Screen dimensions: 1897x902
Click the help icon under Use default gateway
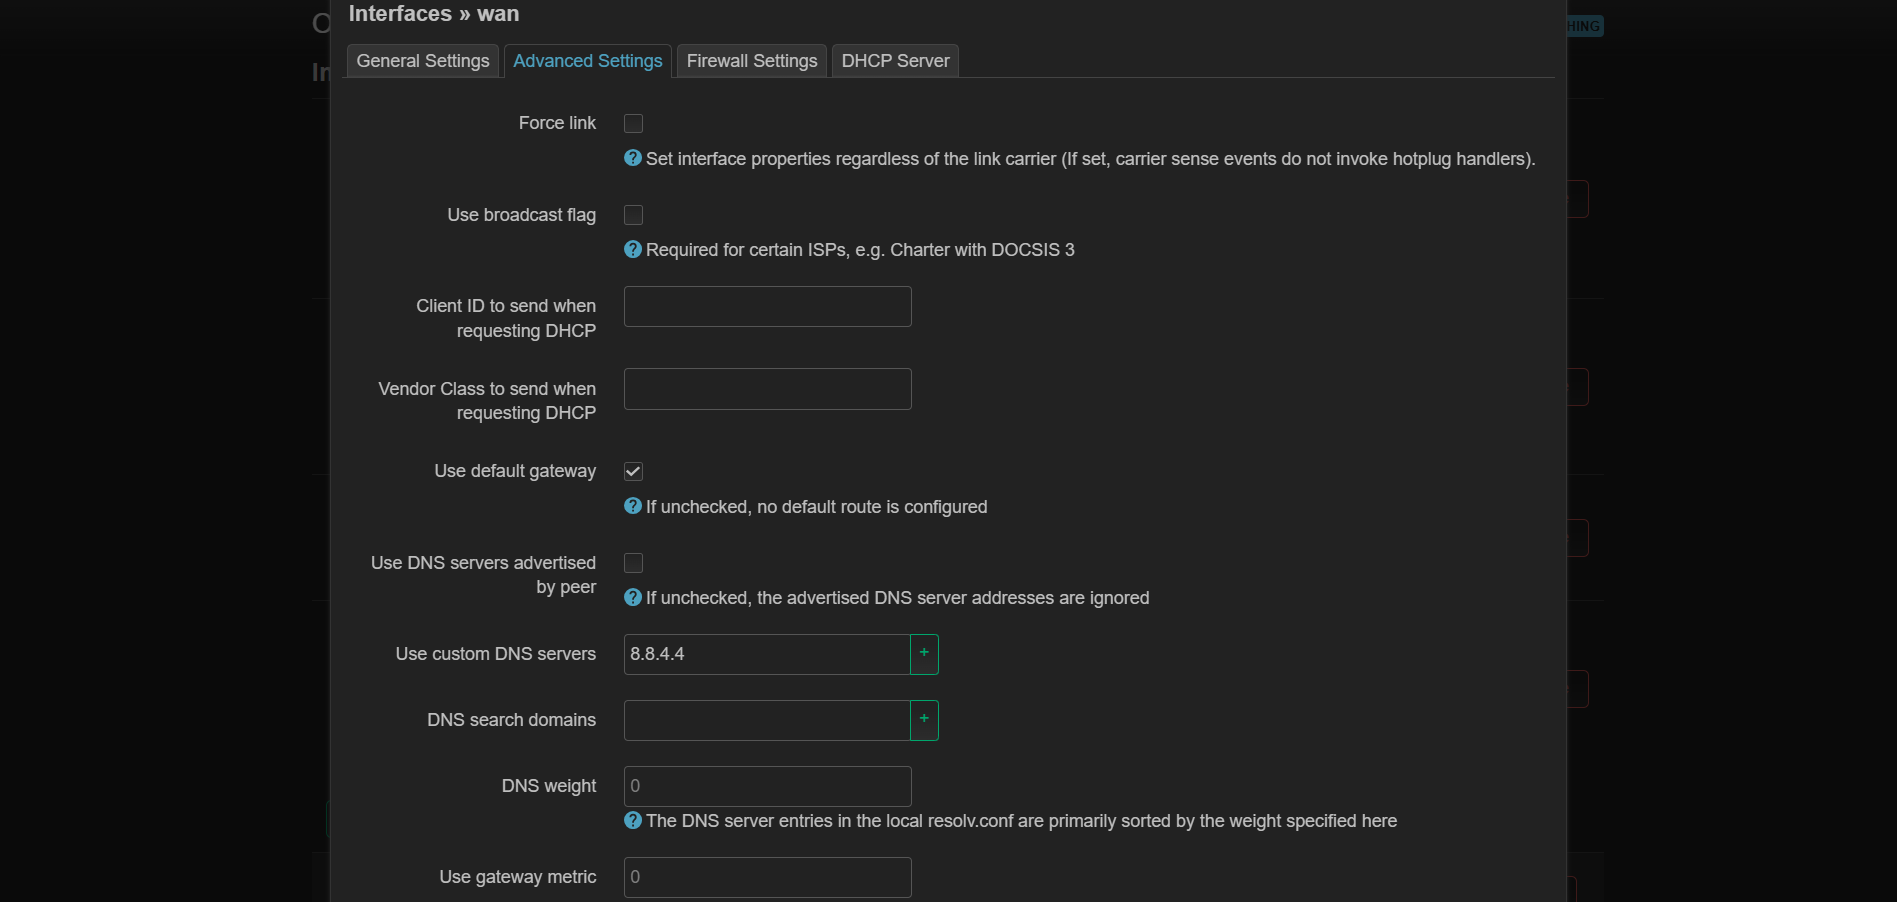[632, 506]
